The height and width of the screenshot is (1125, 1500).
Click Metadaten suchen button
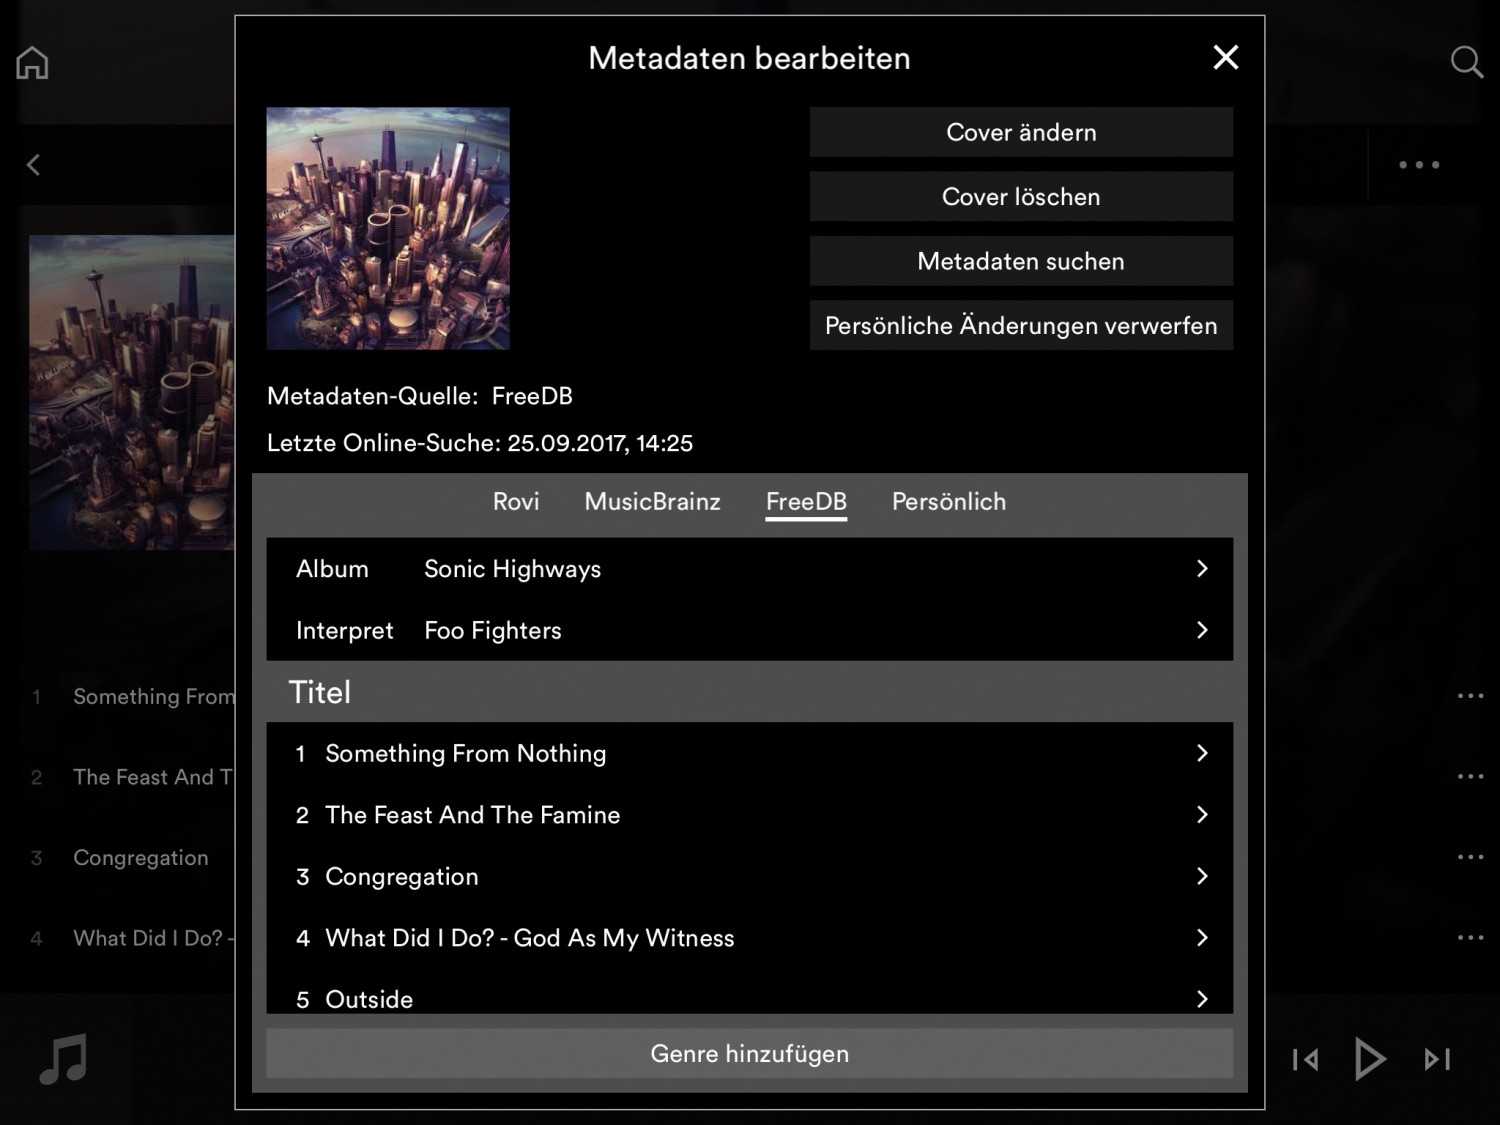tap(1021, 261)
